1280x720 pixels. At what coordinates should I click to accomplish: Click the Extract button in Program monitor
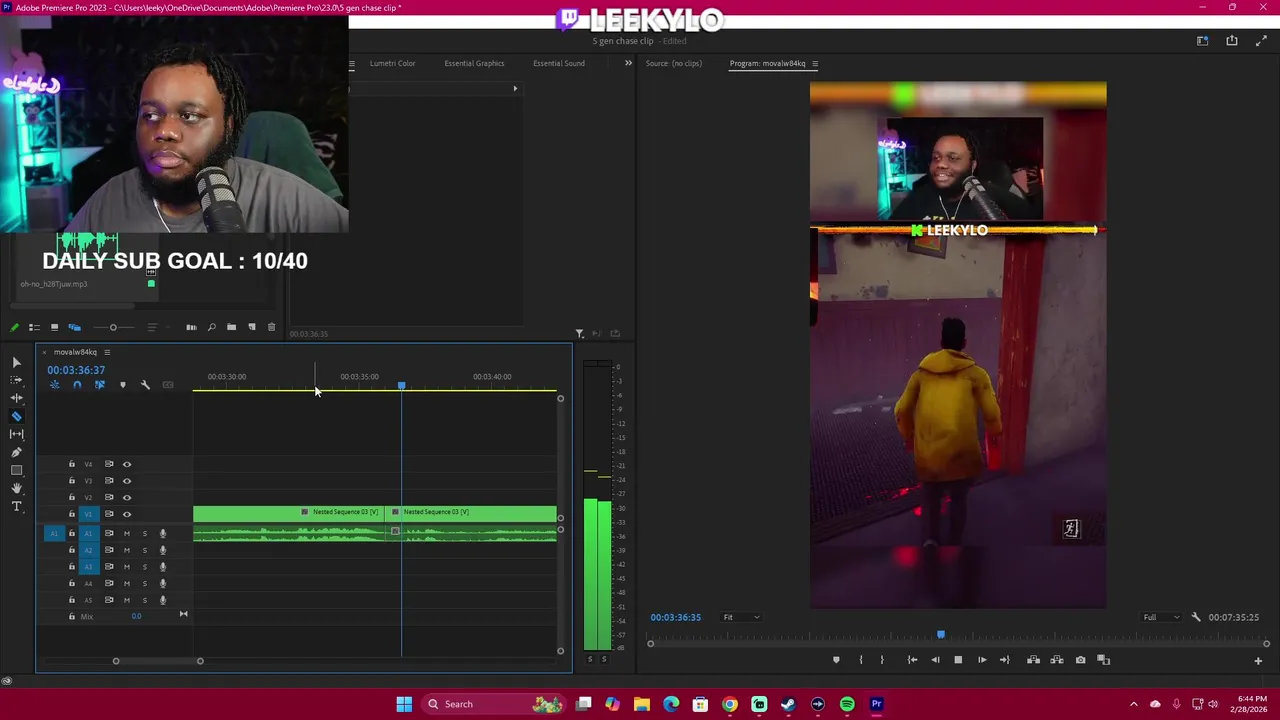pos(1056,660)
